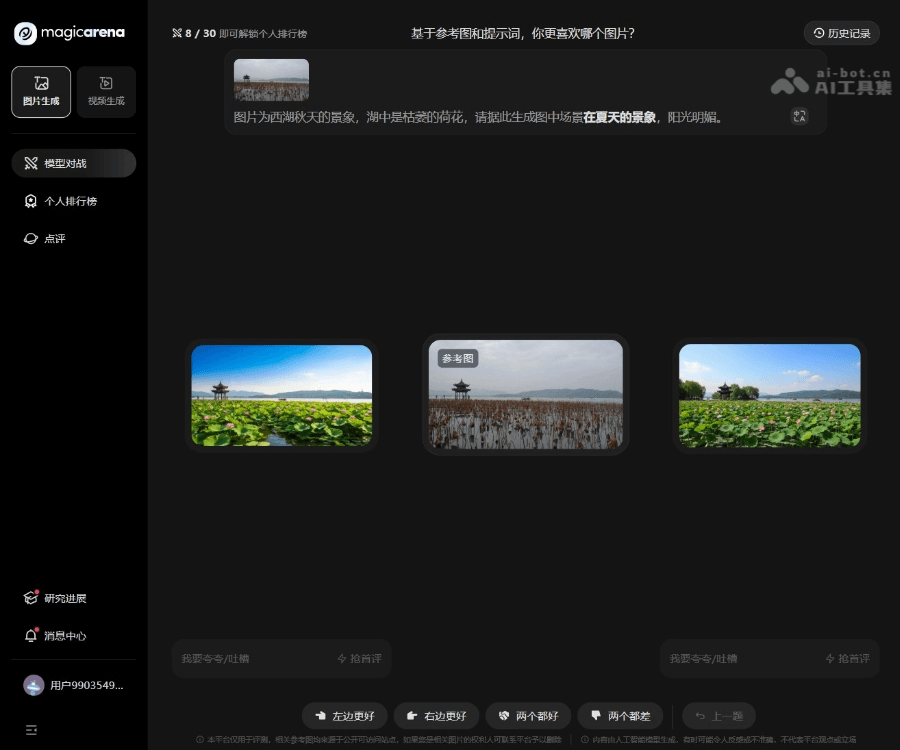Choose 两个都差 thumbs-down option
Screen dimensions: 900x750
[620, 716]
